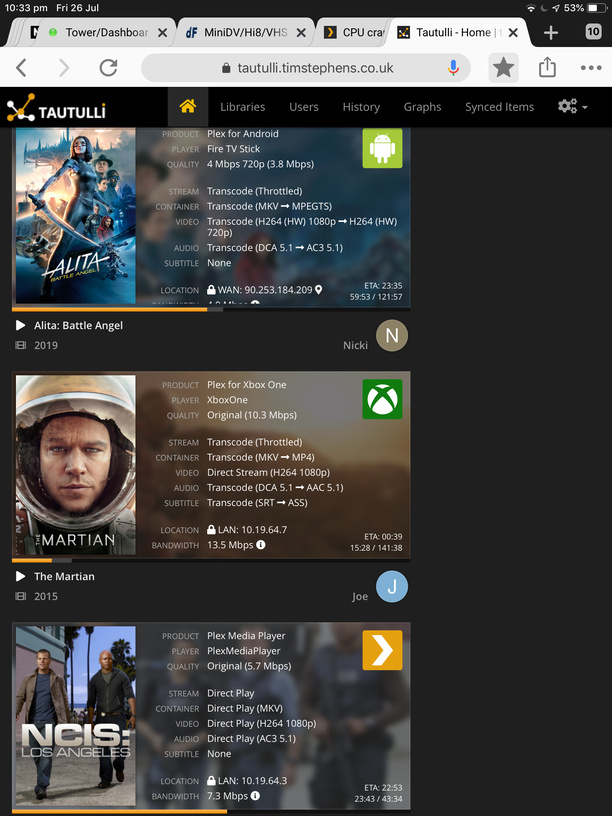Screen dimensions: 612x816
Task: Click the info icon beside 13.5 Mbps bandwidth
Action: tap(261, 544)
